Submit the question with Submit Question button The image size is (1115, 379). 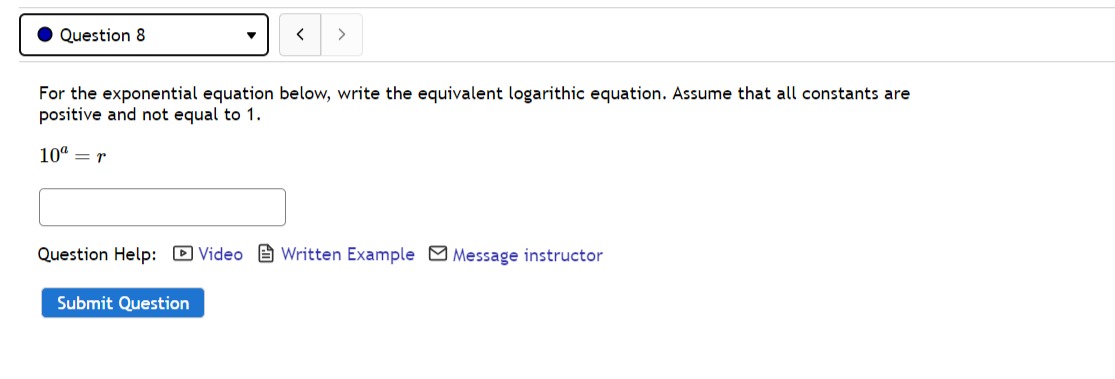(123, 303)
